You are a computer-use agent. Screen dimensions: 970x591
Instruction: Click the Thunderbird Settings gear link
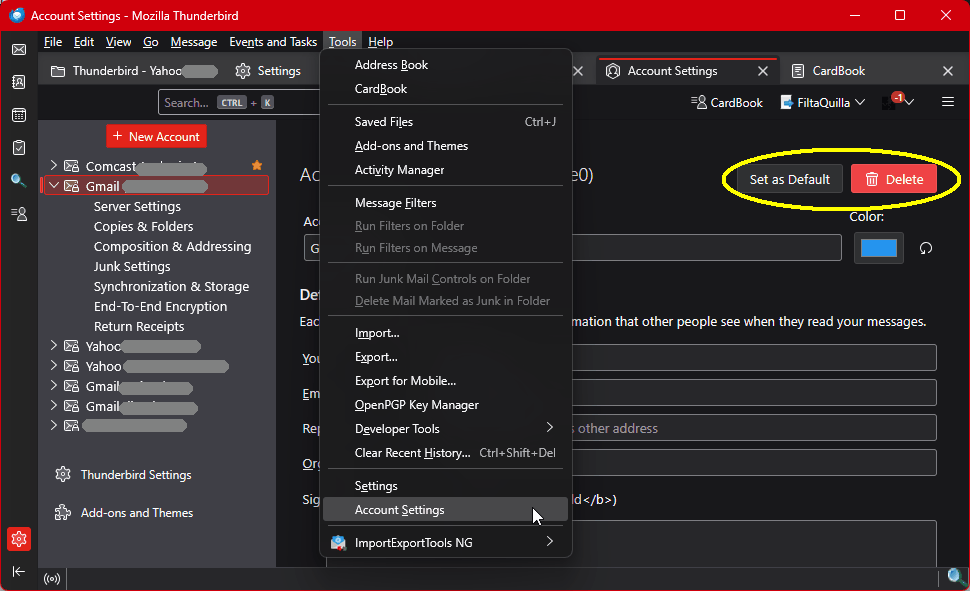(x=123, y=475)
